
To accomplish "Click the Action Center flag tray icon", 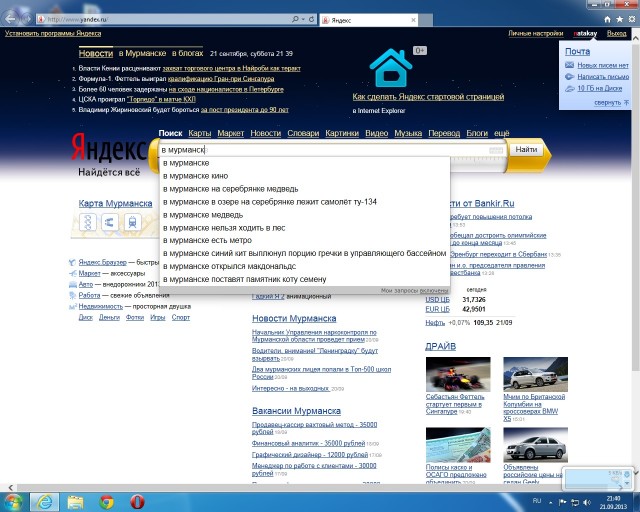I will click(562, 502).
